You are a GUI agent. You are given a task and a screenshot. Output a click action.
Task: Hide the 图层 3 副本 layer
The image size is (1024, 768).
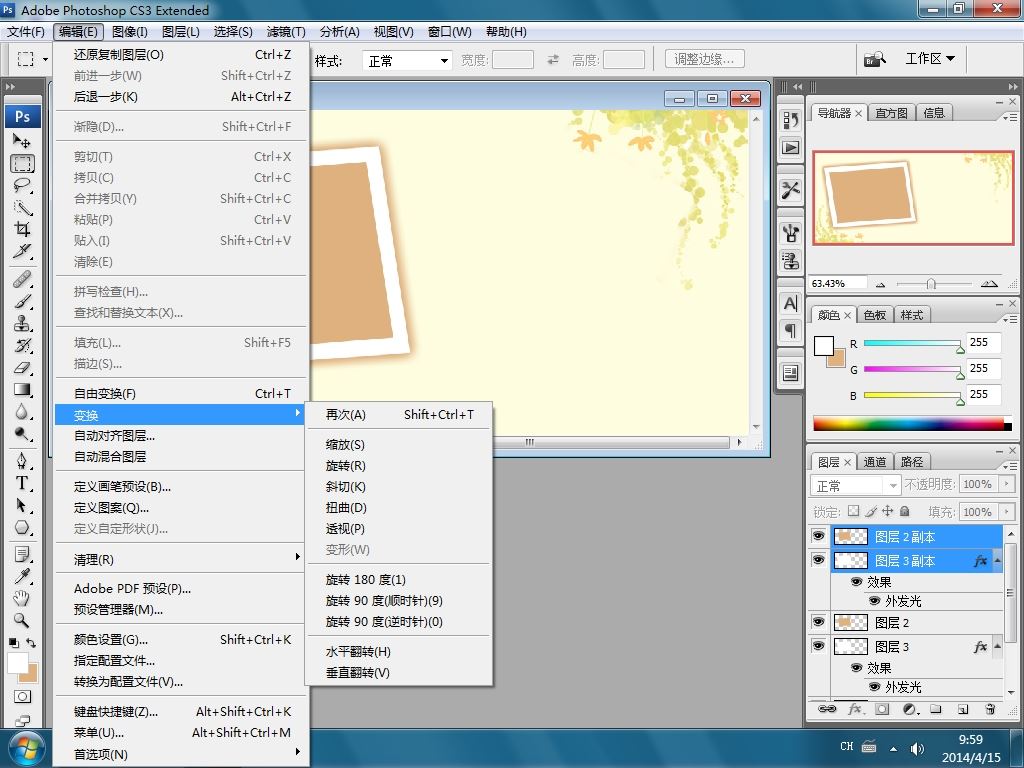818,560
